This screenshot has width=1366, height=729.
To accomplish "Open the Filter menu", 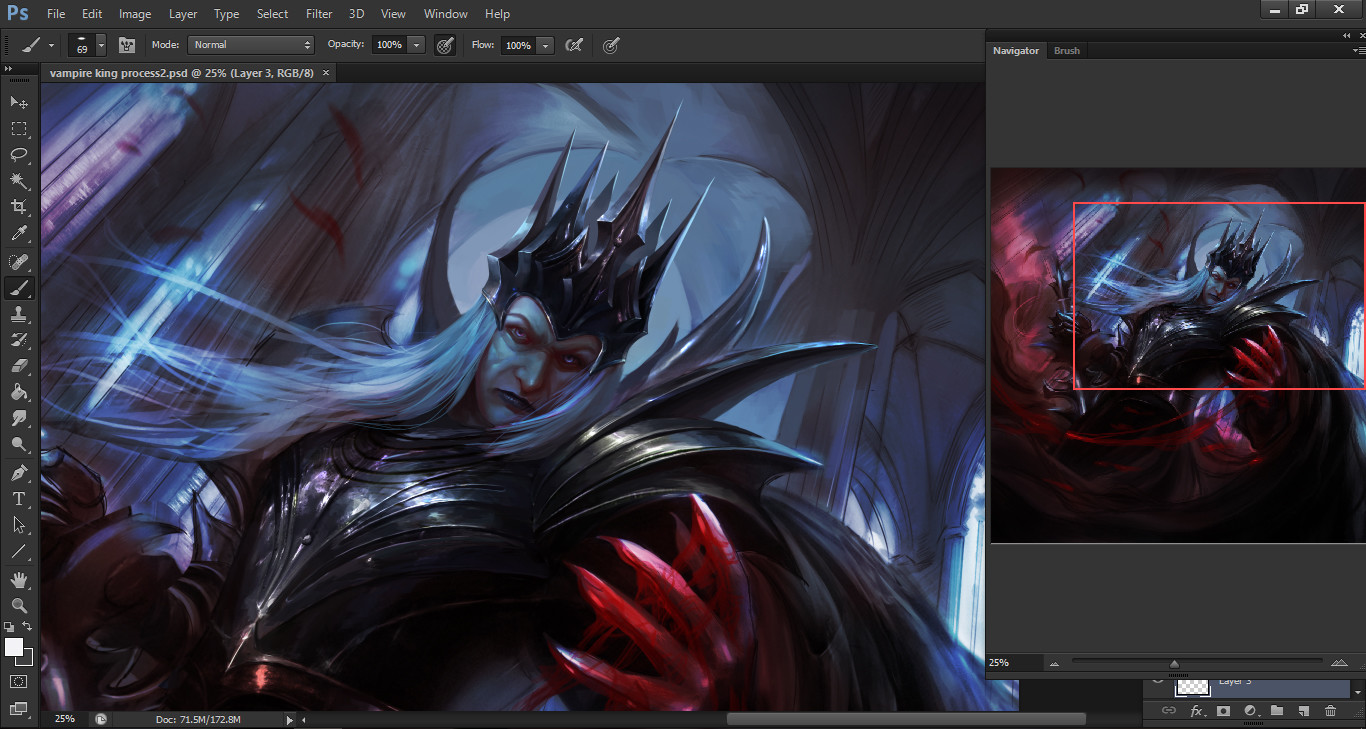I will pyautogui.click(x=319, y=14).
